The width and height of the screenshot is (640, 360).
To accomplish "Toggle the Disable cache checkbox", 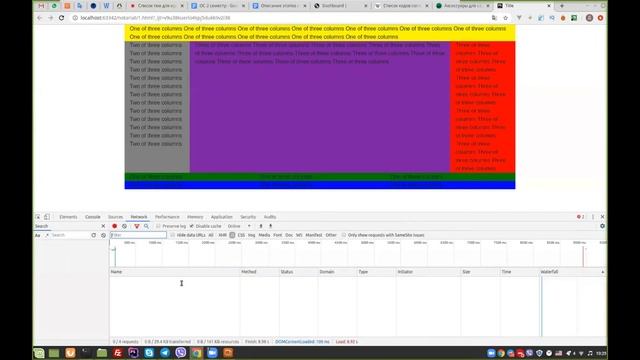I will (191, 226).
